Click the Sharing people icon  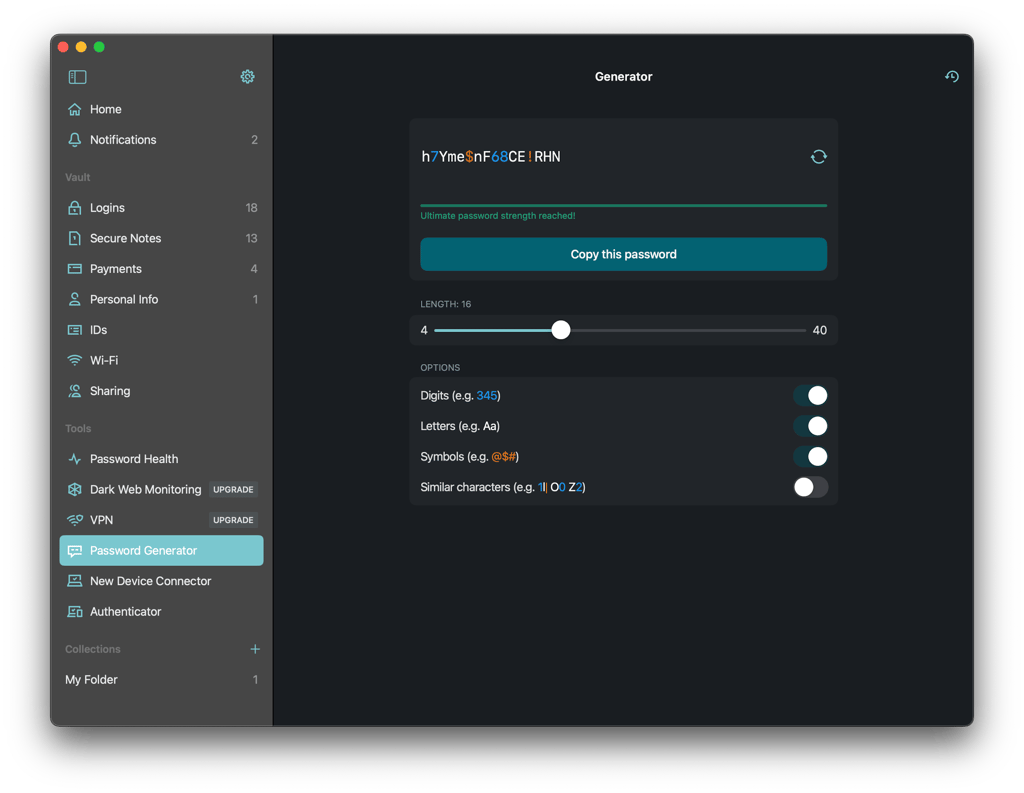(x=75, y=391)
